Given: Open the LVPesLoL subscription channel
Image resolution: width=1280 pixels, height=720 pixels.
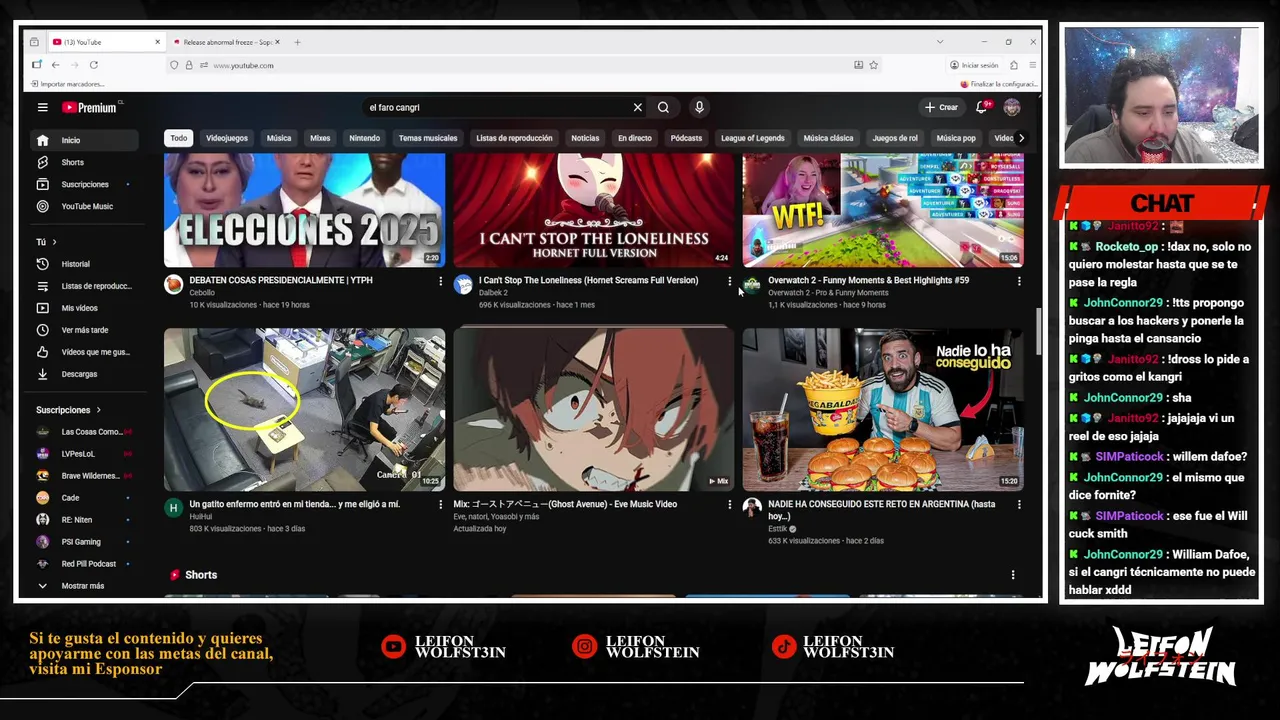Looking at the screenshot, I should pos(83,454).
